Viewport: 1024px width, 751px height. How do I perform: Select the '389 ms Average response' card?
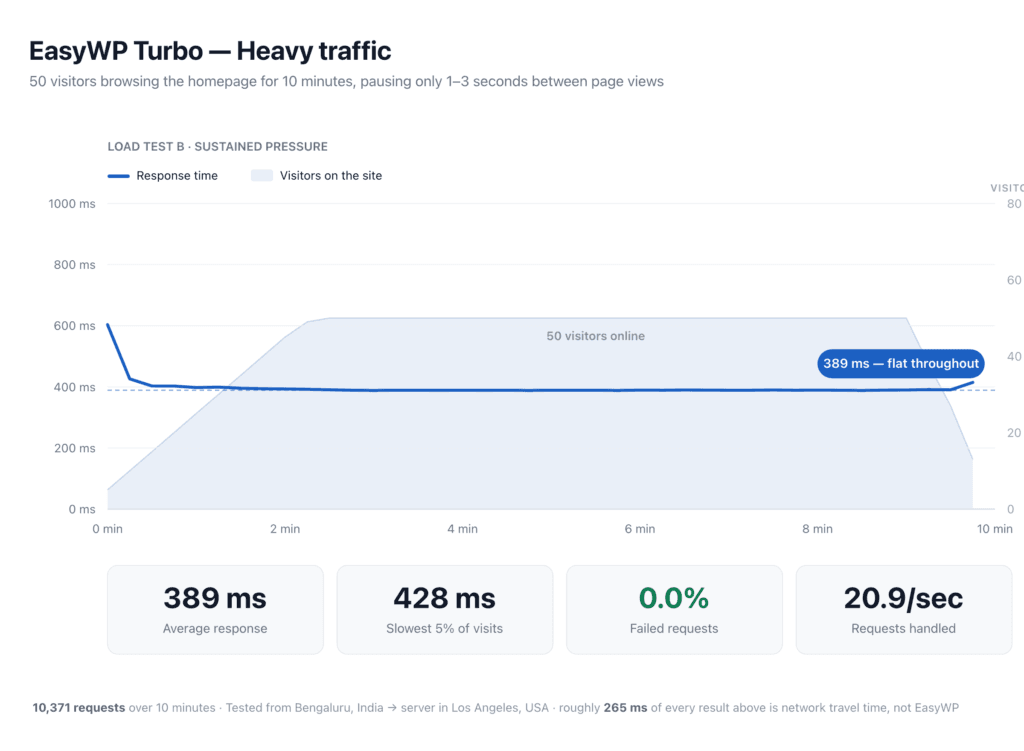pyautogui.click(x=215, y=609)
